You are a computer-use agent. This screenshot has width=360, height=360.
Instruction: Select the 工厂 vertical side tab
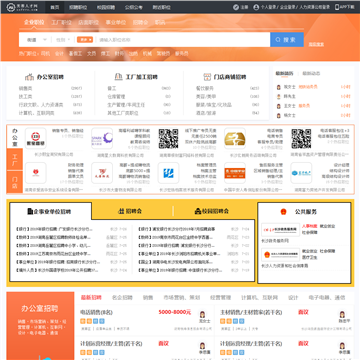point(15,159)
